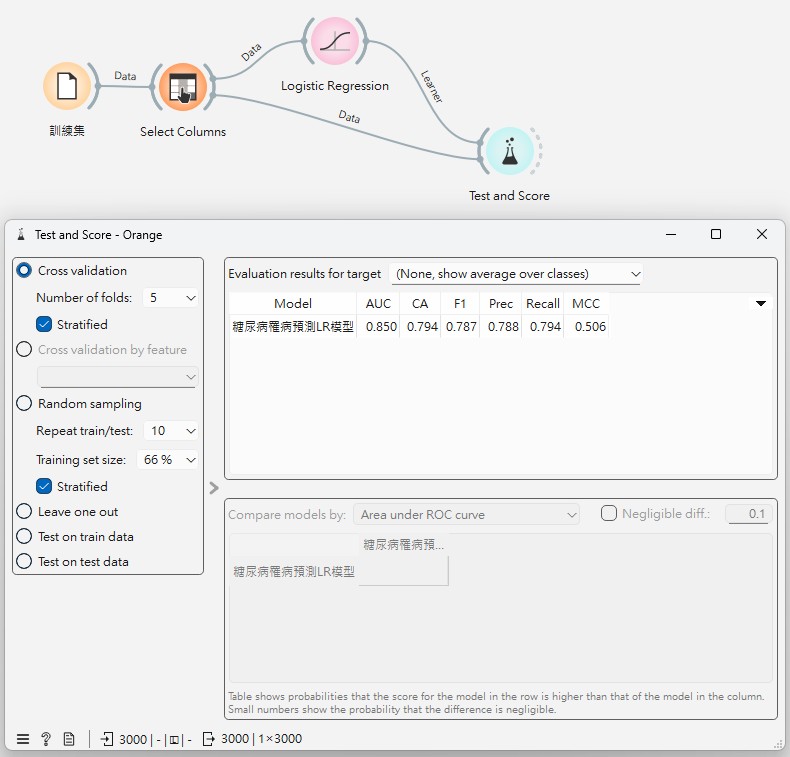Choose the Leave one out option
790x757 pixels.
pos(25,512)
